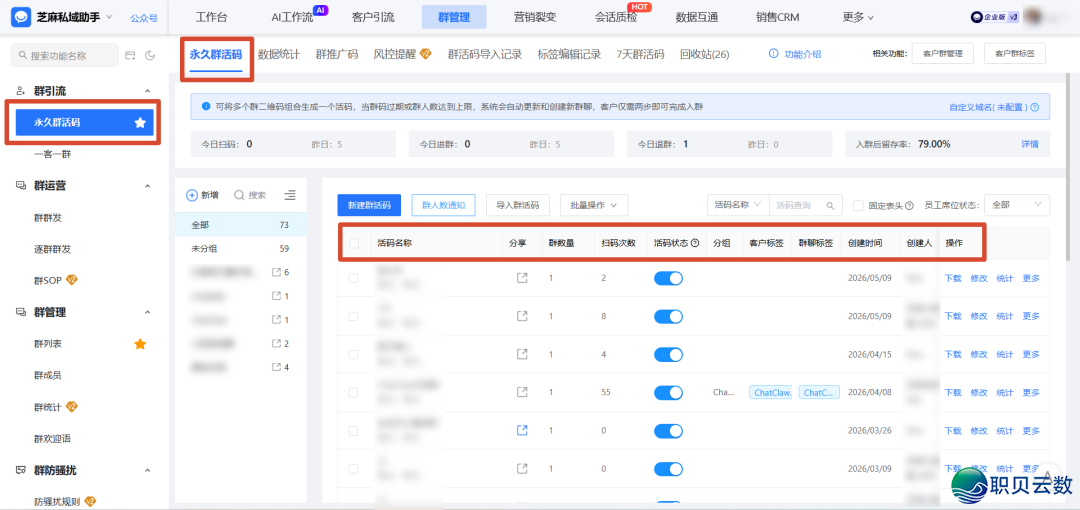
Task: Click the 新增 plus icon in the group panel
Action: coord(192,195)
